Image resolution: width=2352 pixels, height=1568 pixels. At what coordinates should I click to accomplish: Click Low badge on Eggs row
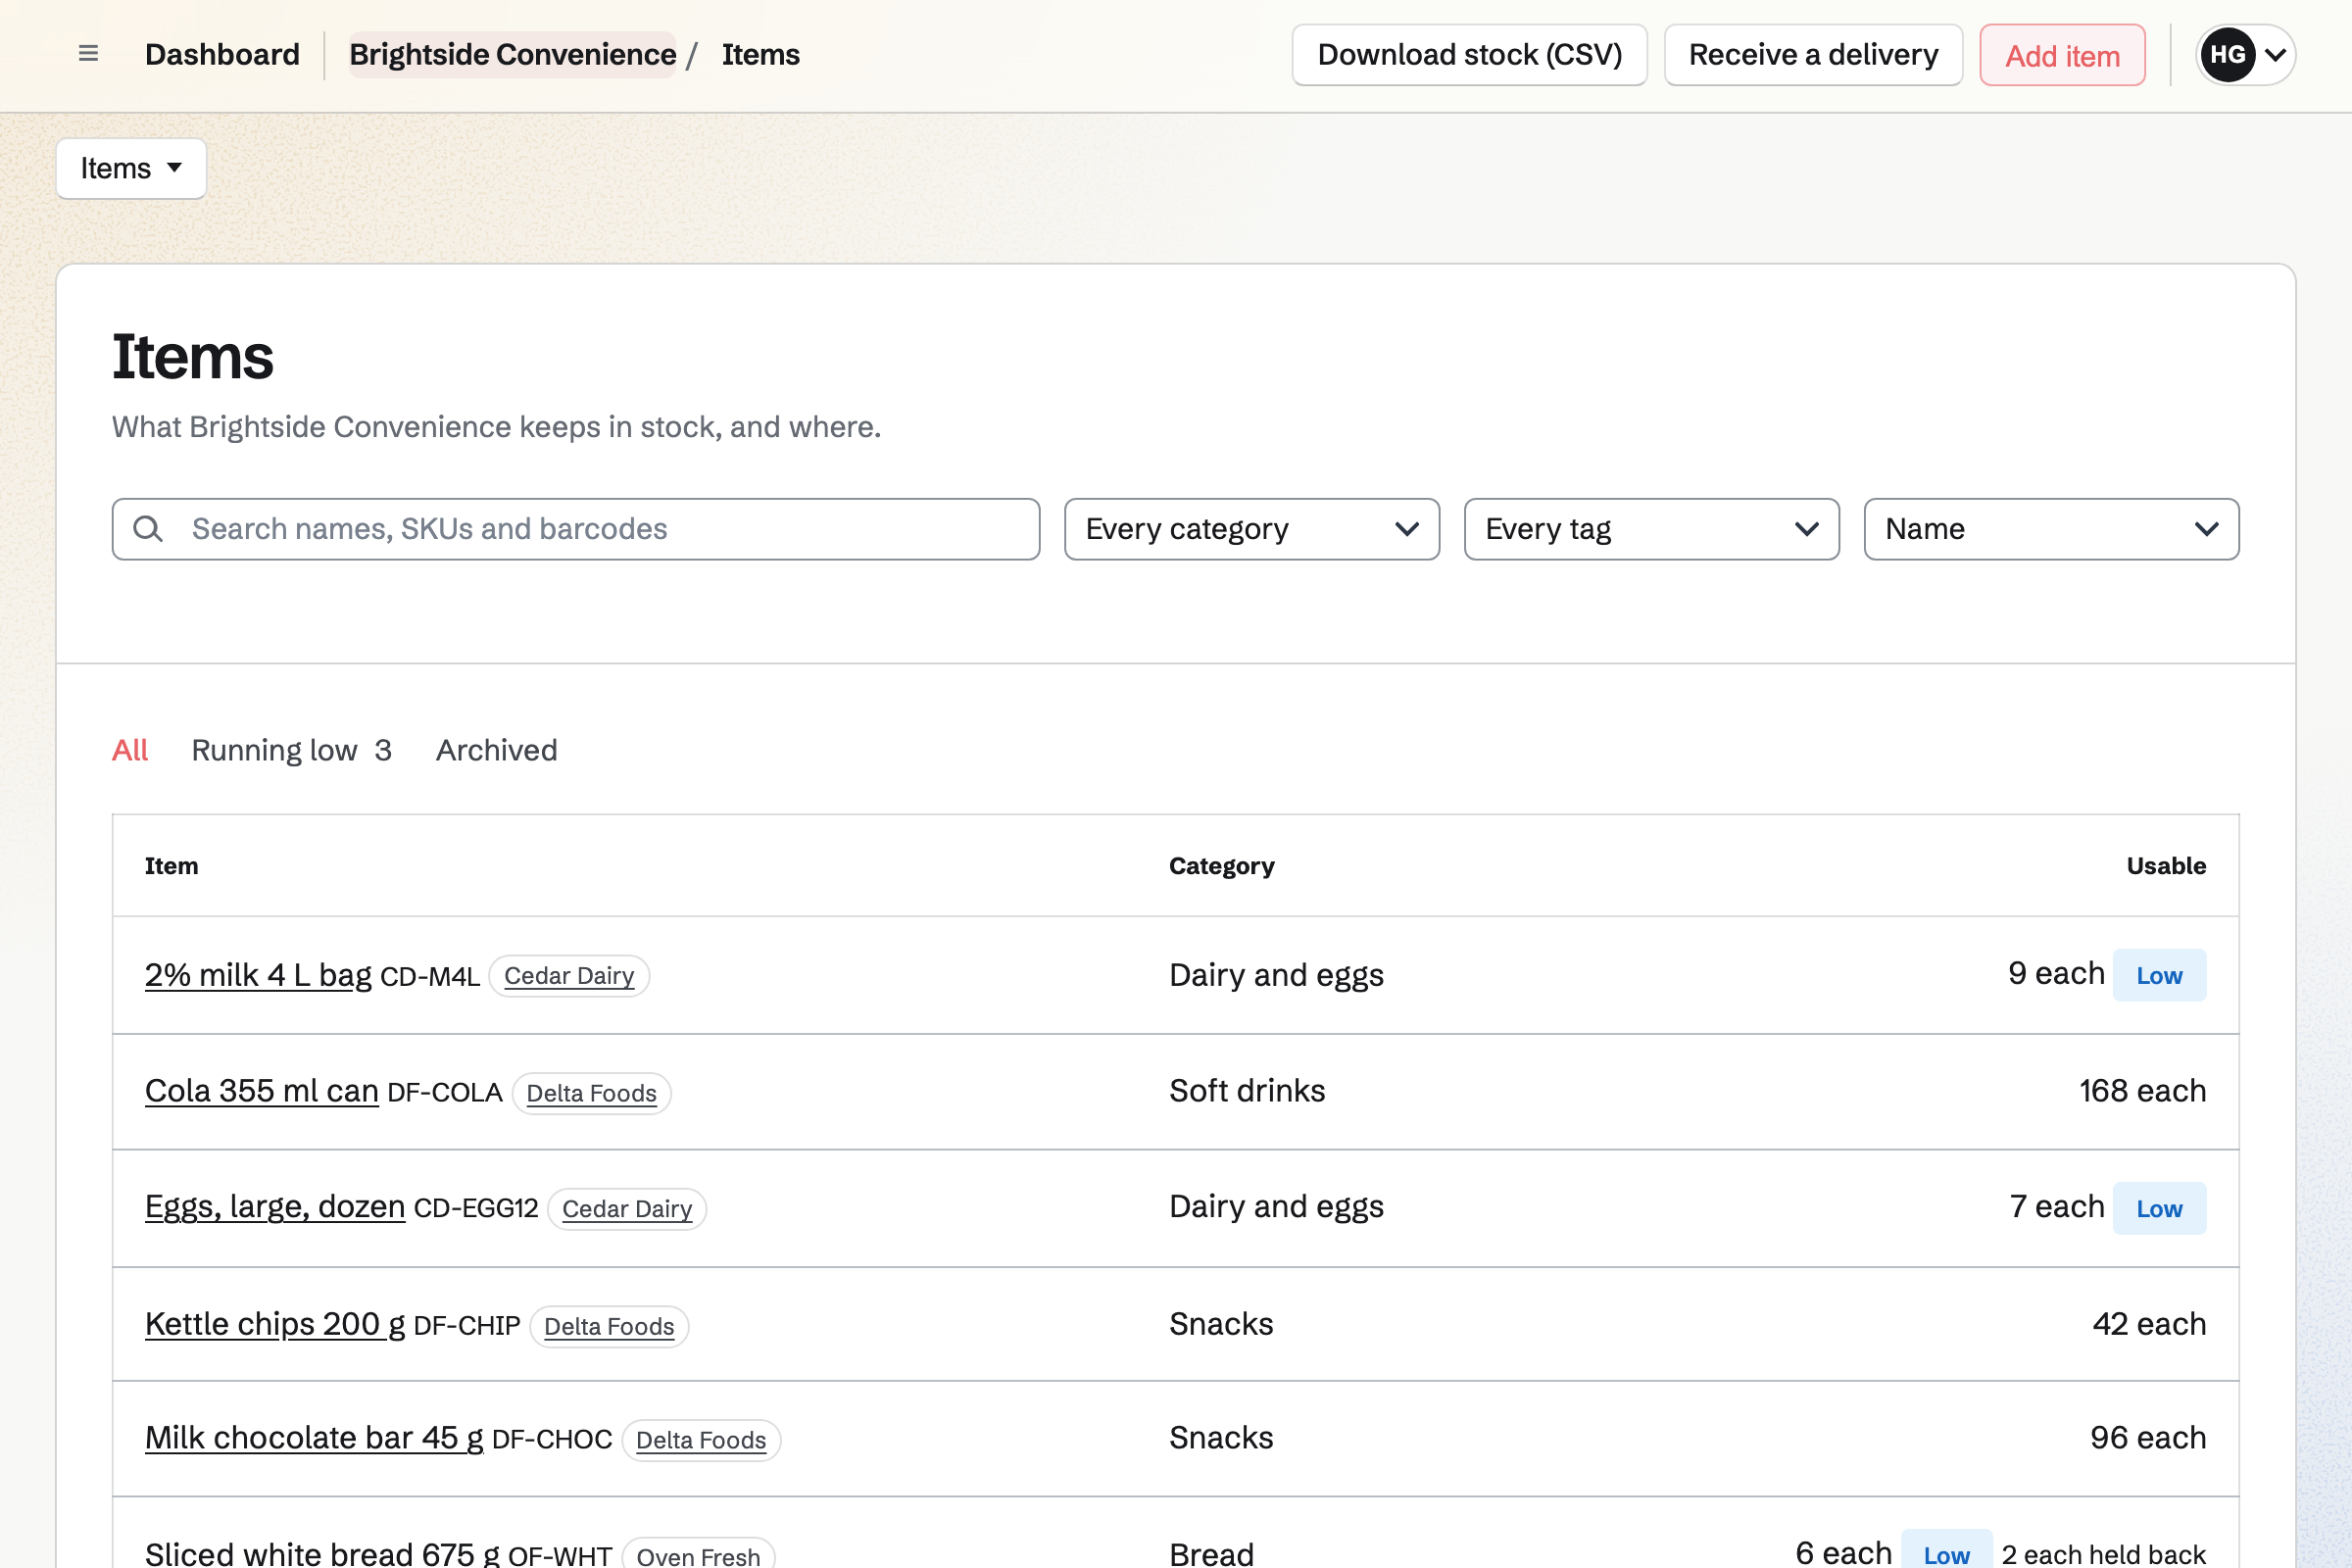(x=2159, y=1208)
